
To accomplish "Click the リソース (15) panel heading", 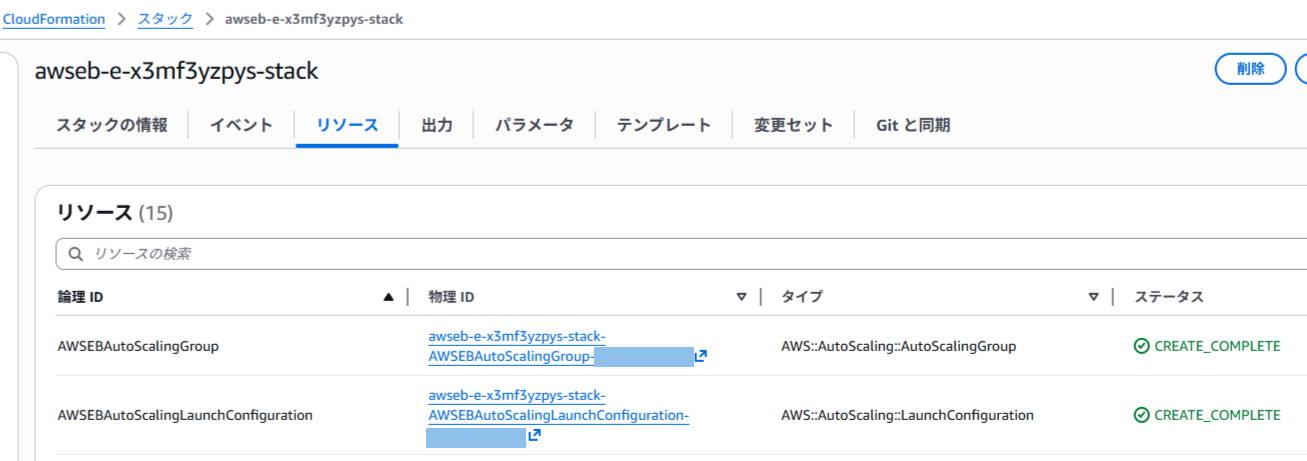I will pos(115,212).
